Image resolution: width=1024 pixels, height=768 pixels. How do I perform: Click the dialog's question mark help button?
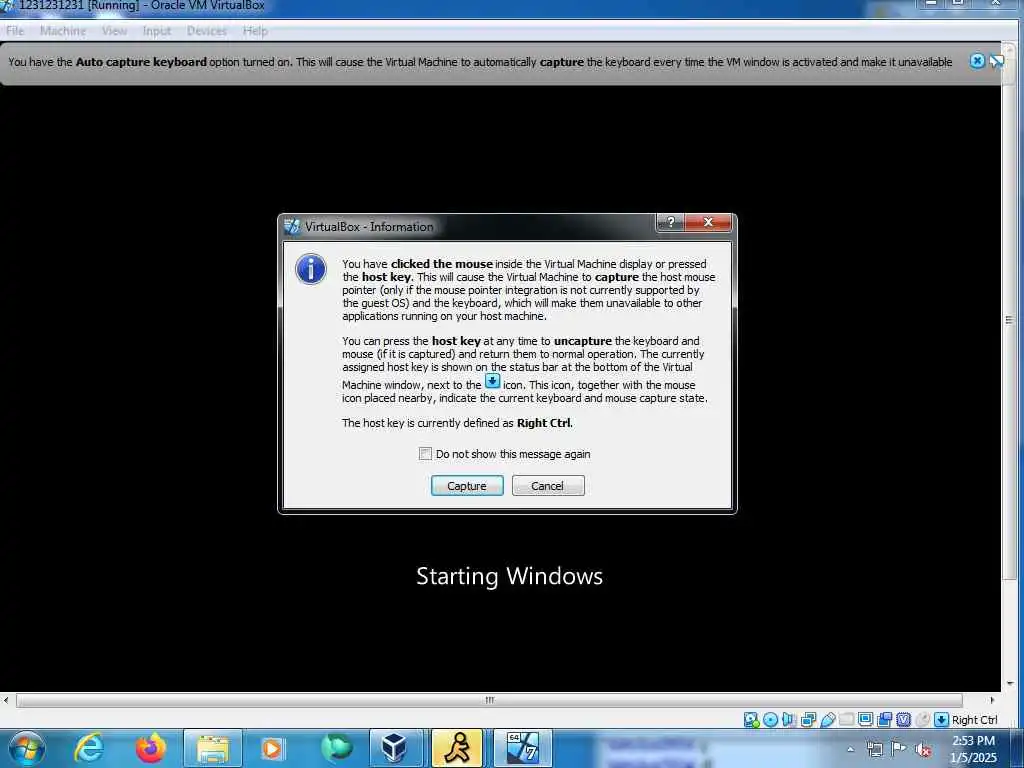[670, 222]
